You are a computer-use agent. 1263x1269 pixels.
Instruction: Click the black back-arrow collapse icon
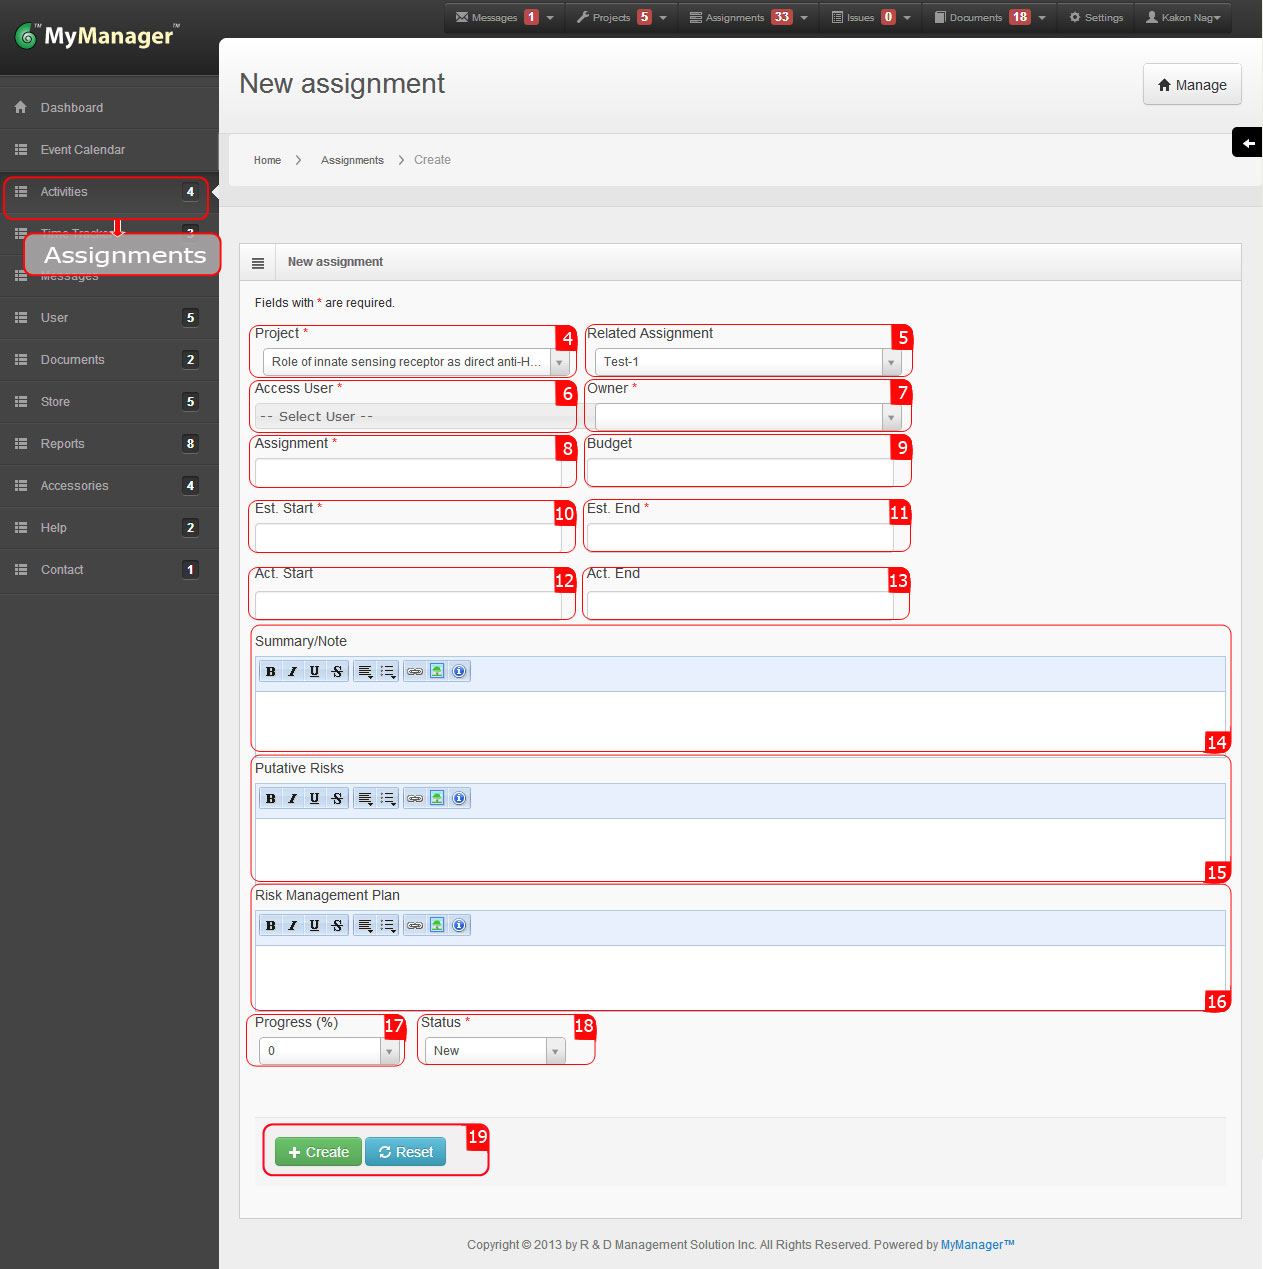click(x=1247, y=143)
